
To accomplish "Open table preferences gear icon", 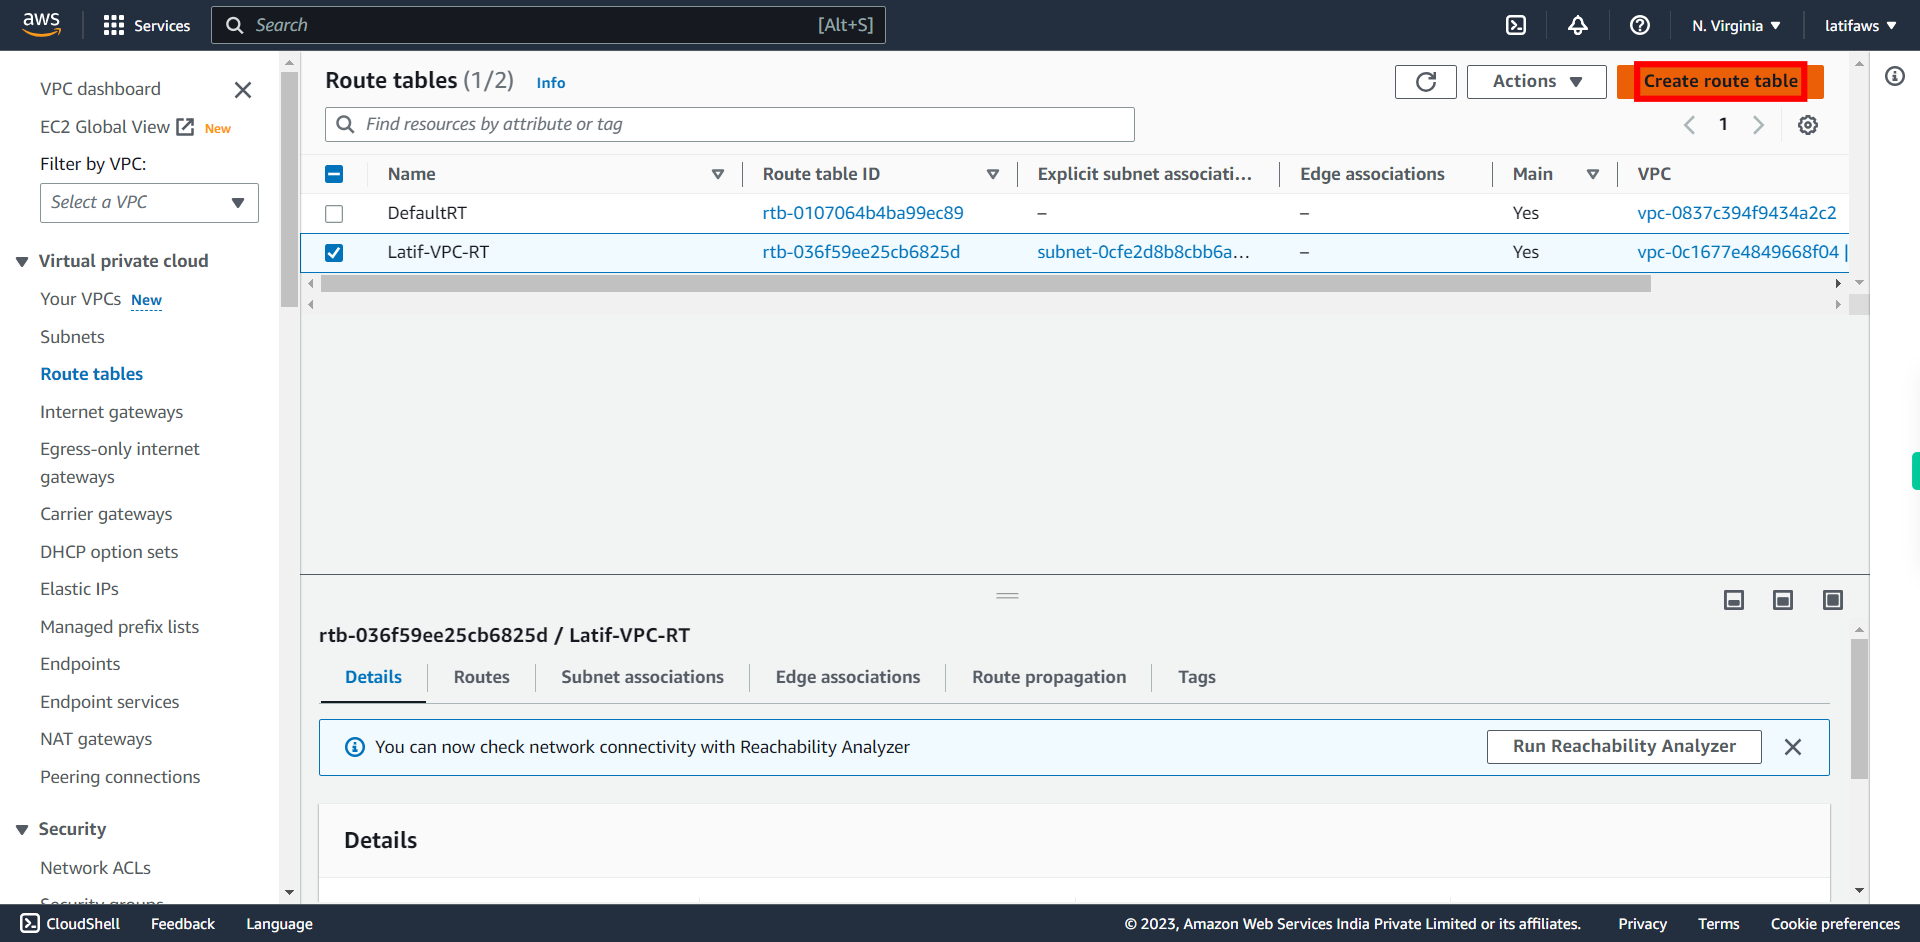I will (1808, 125).
